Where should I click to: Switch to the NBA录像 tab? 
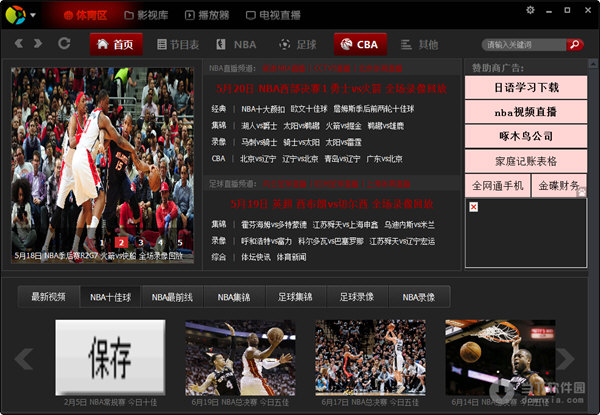click(419, 297)
